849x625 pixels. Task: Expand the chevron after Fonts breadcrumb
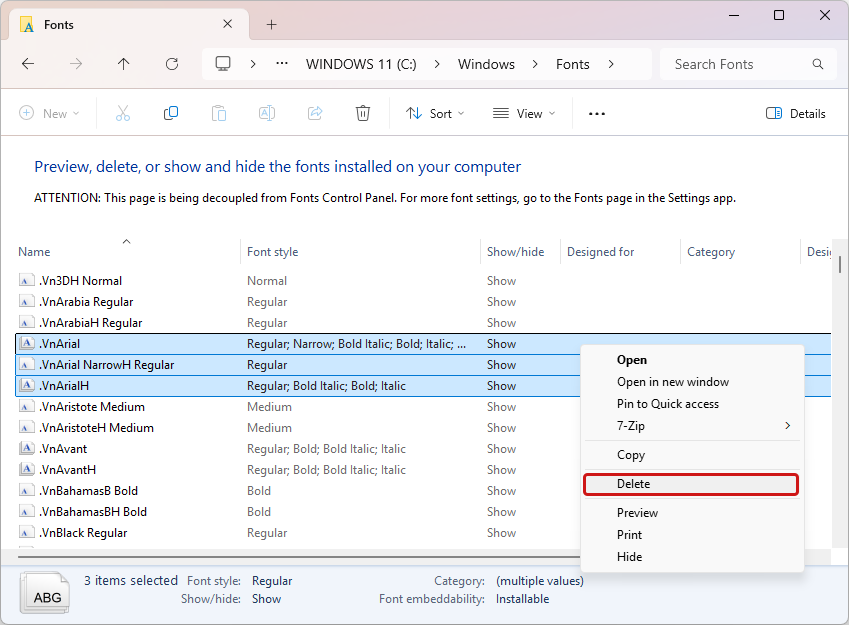(611, 64)
